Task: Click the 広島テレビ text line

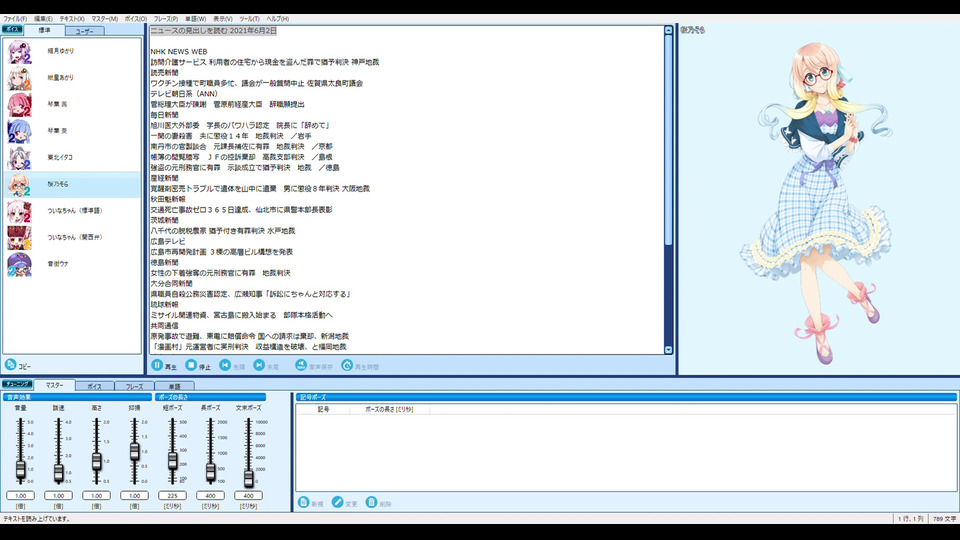Action: (168, 241)
